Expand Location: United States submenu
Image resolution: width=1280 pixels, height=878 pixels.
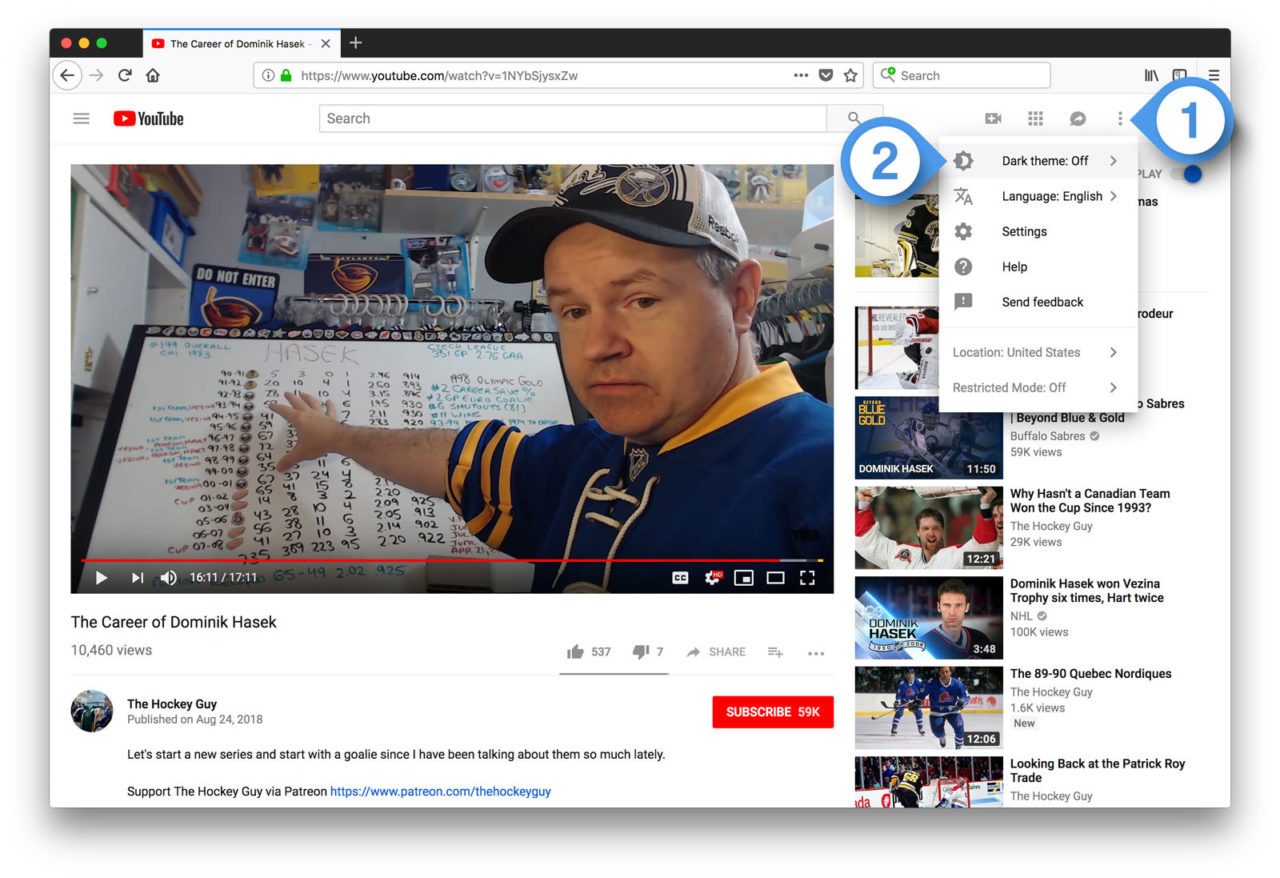click(1038, 352)
